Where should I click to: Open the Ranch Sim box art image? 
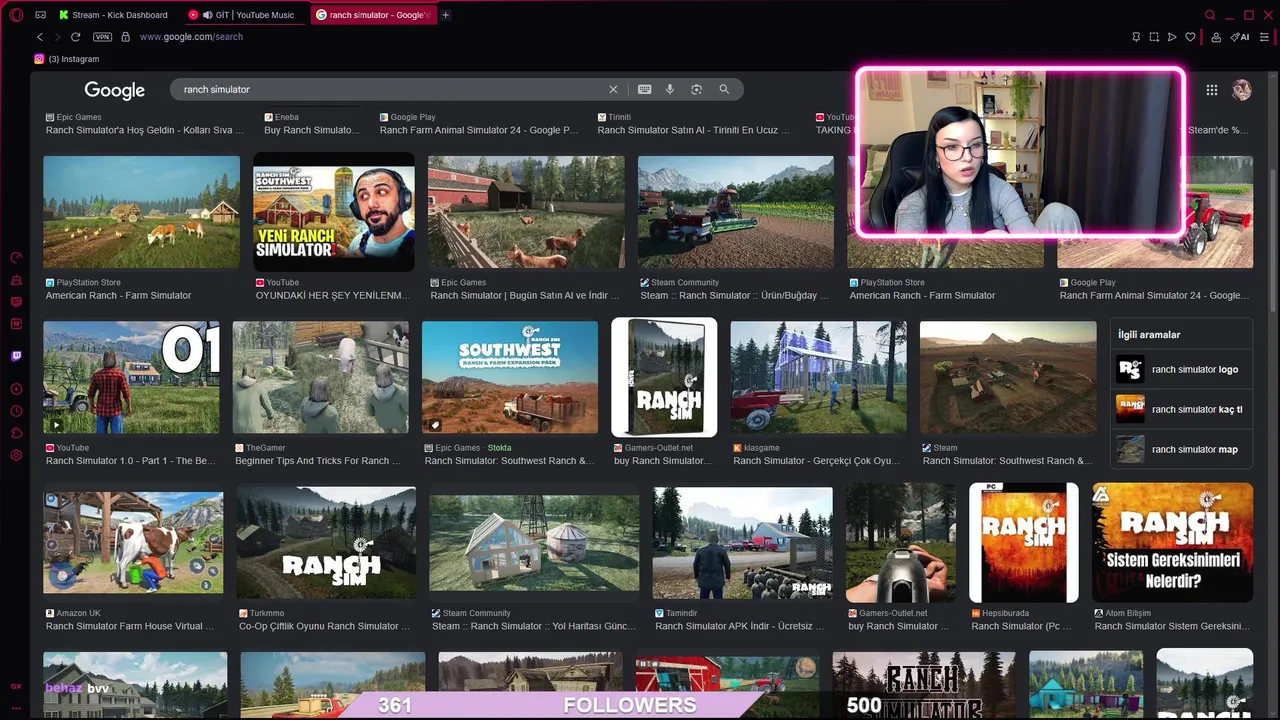click(x=664, y=378)
